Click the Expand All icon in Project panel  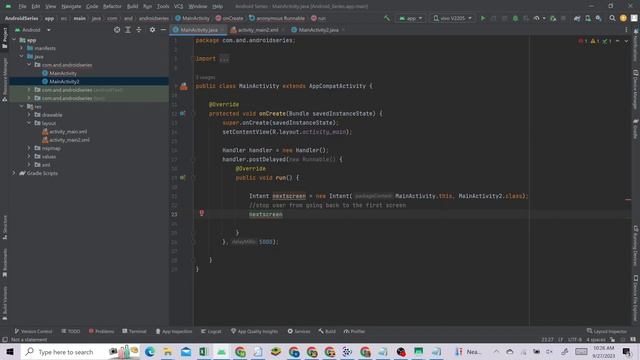pyautogui.click(x=128, y=30)
